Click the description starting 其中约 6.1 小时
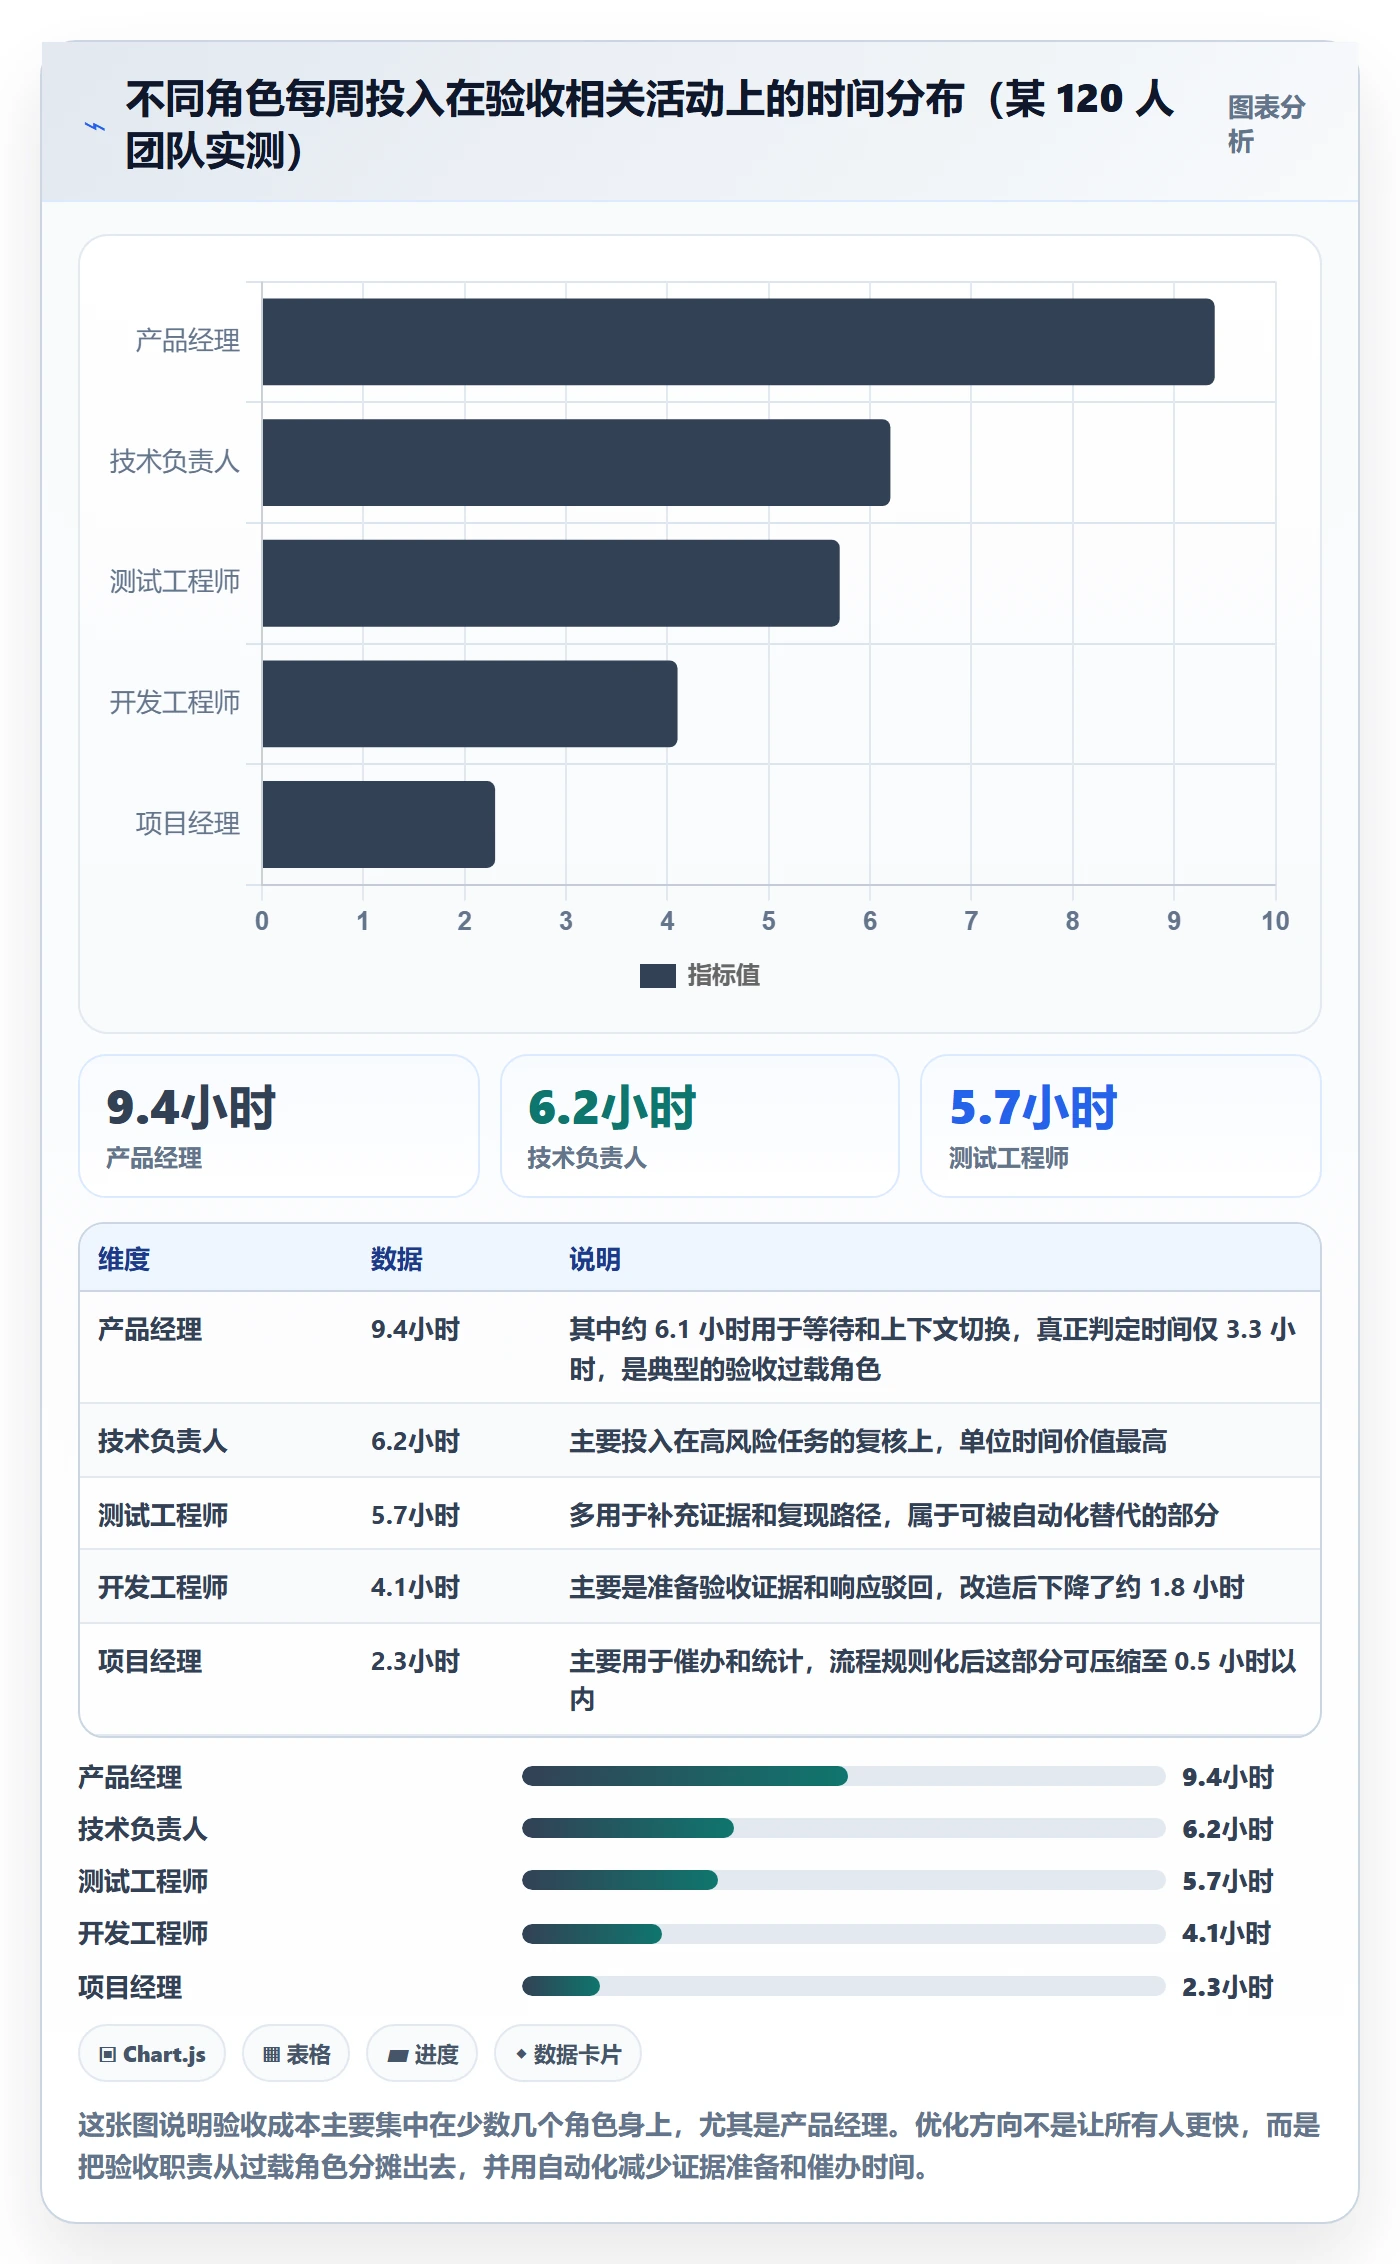 933,1348
